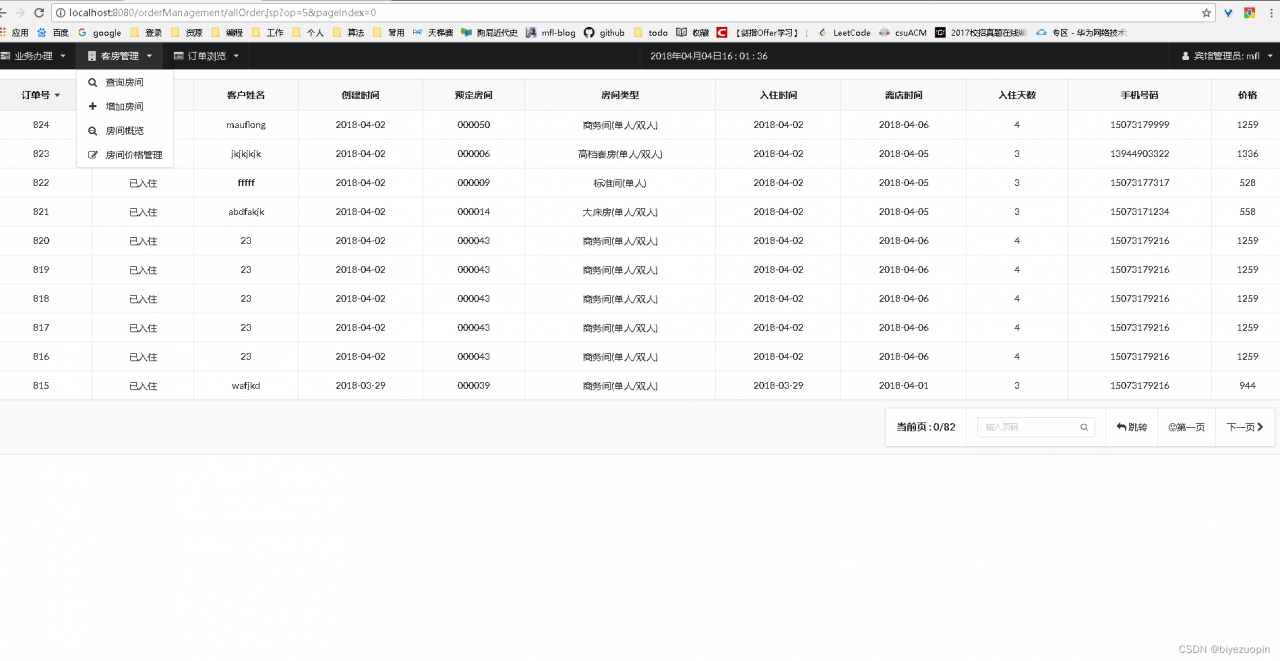Open the 百度 bookmark

[x=53, y=32]
